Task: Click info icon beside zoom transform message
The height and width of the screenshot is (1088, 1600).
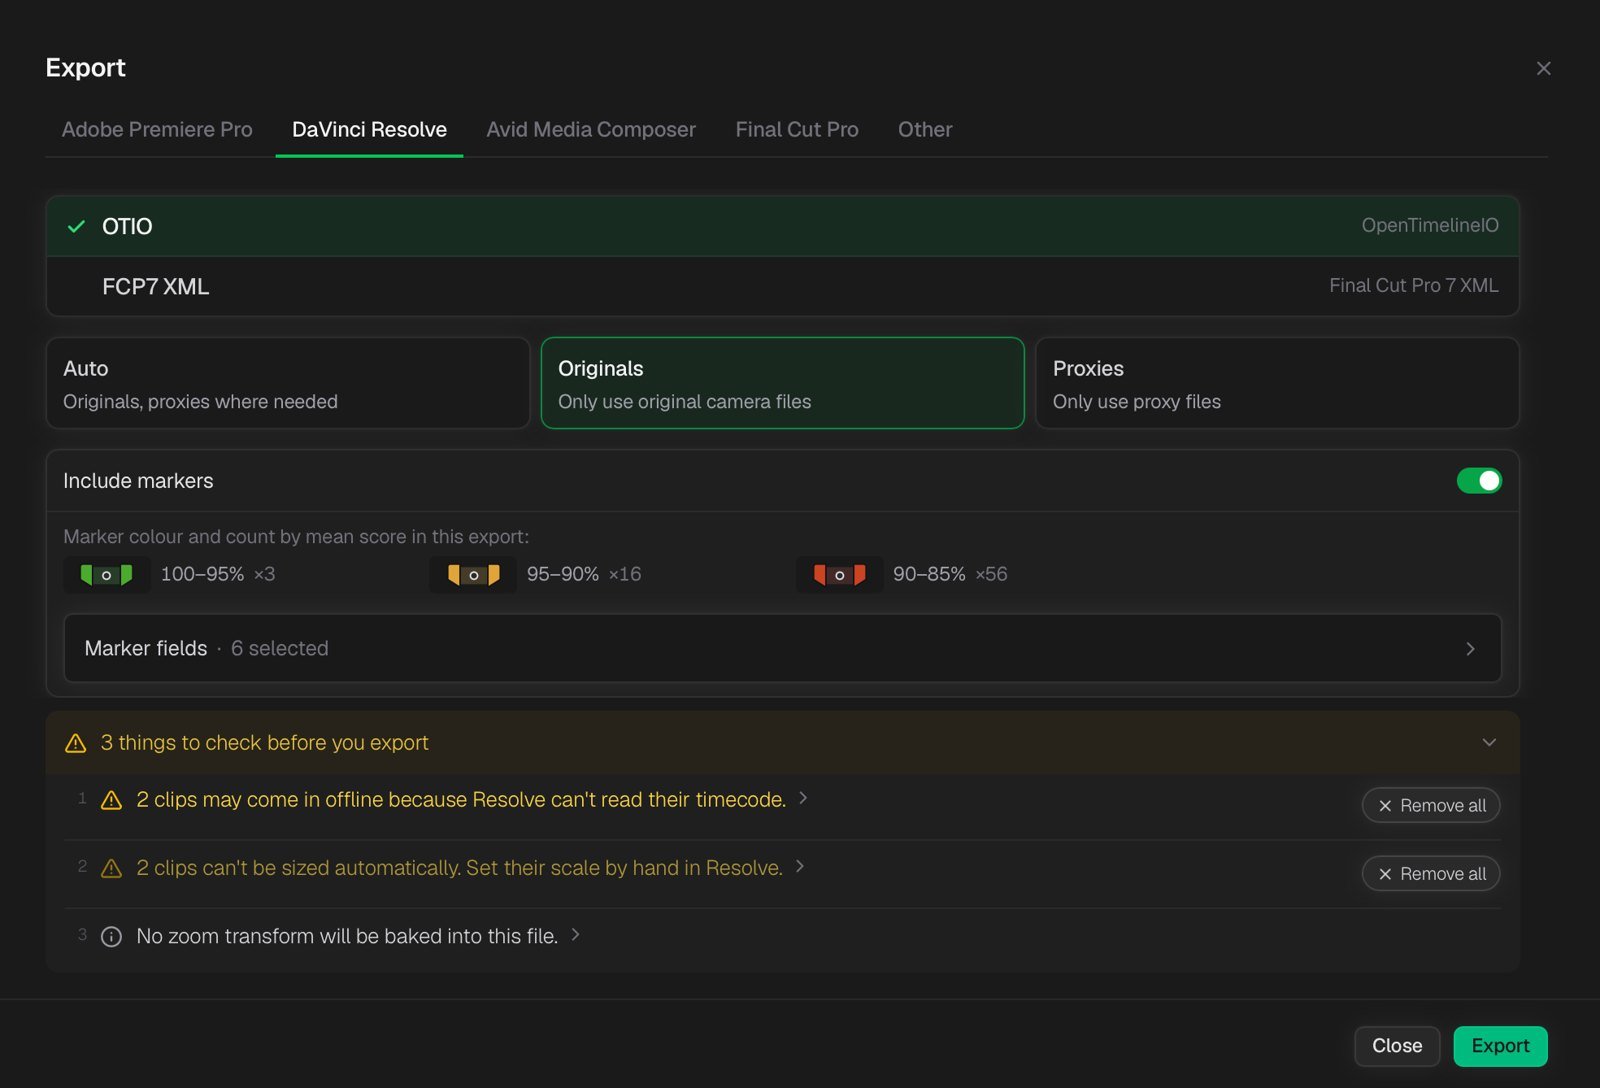Action: tap(112, 937)
